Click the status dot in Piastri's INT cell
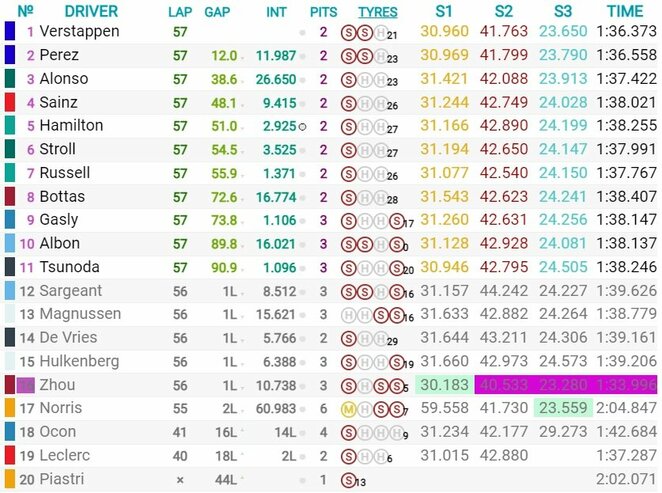 click(301, 479)
